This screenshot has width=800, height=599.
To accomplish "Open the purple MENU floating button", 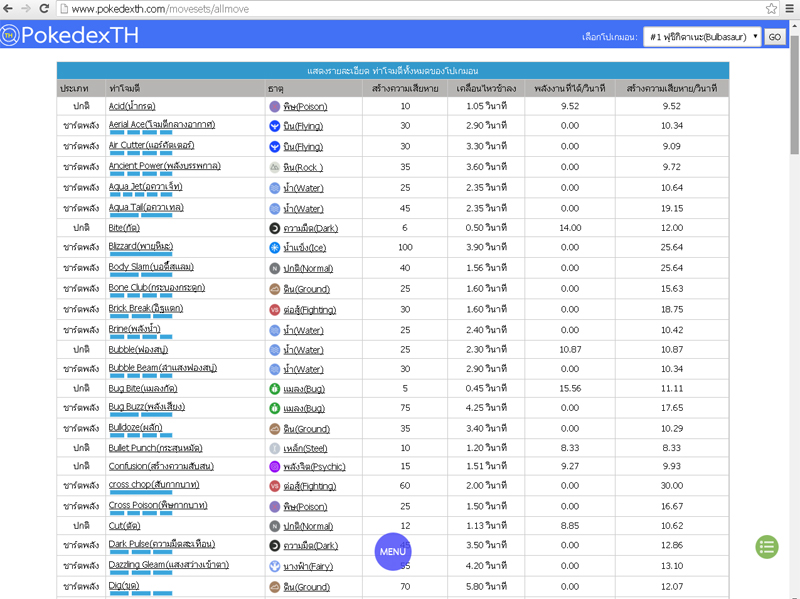I will pyautogui.click(x=393, y=552).
